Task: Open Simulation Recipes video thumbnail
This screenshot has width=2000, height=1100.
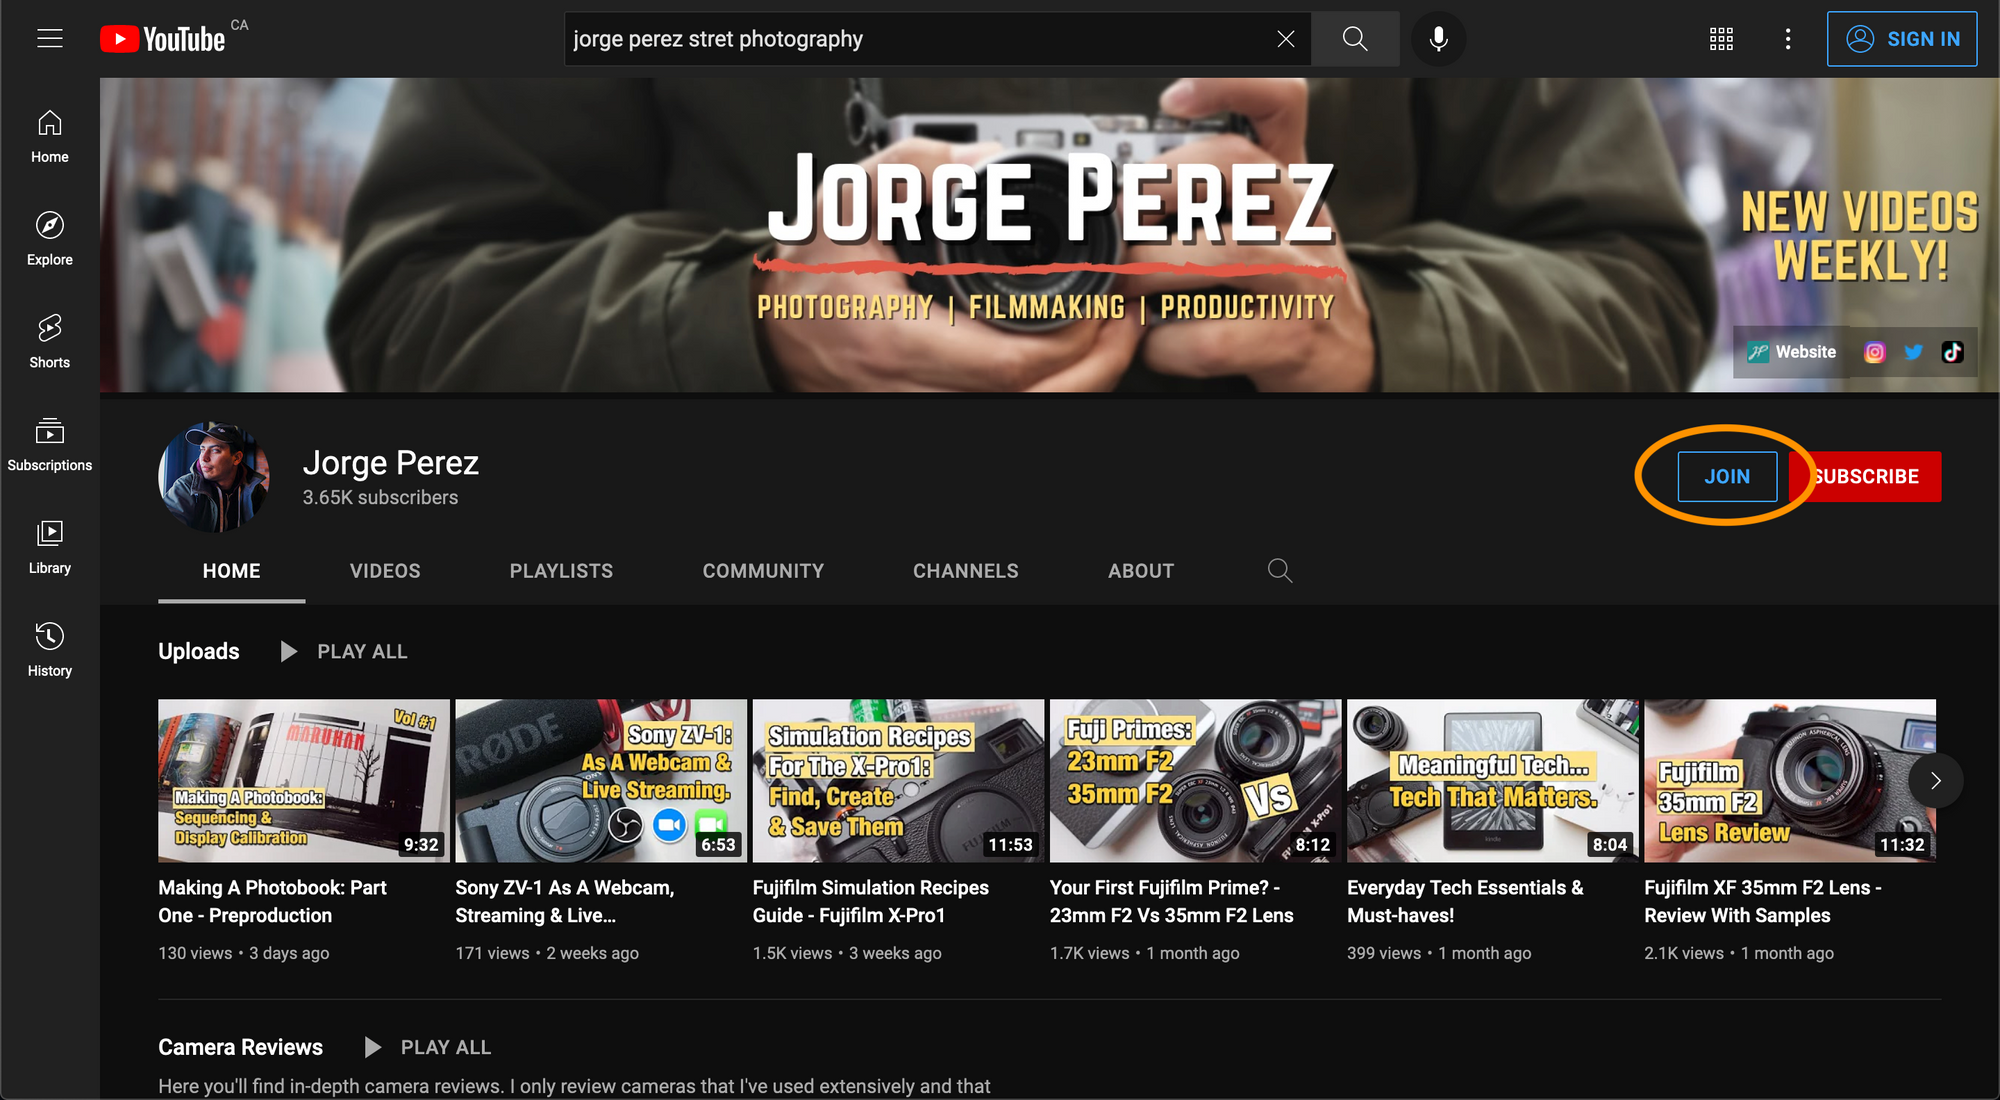Action: click(898, 781)
